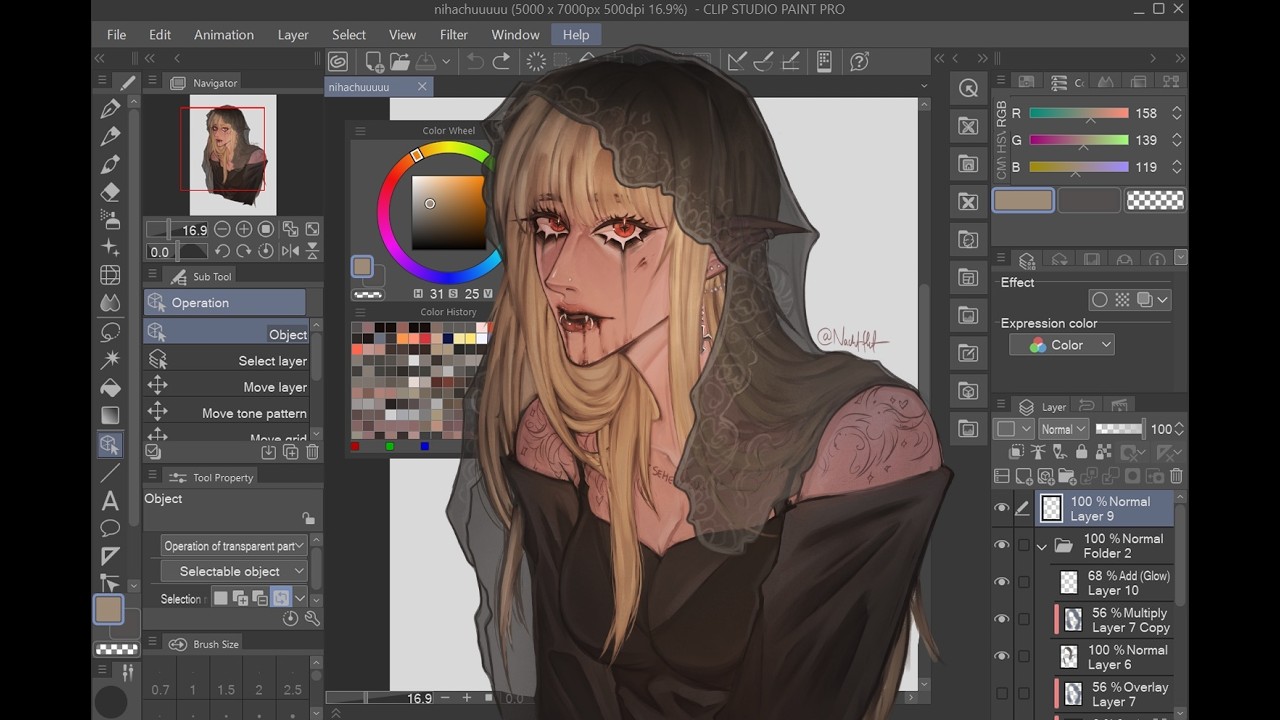Open the Layer menu
Screen dimensions: 1280x720
pos(293,34)
